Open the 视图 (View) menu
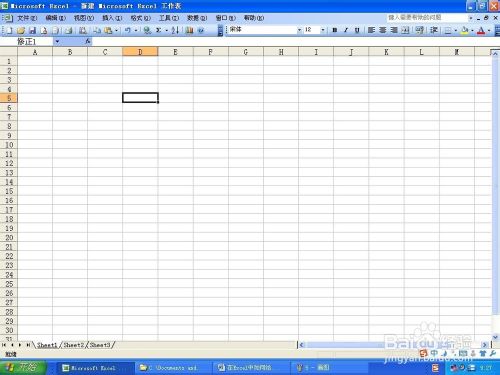Screen dimensions: 500x375 pyautogui.click(x=84, y=18)
